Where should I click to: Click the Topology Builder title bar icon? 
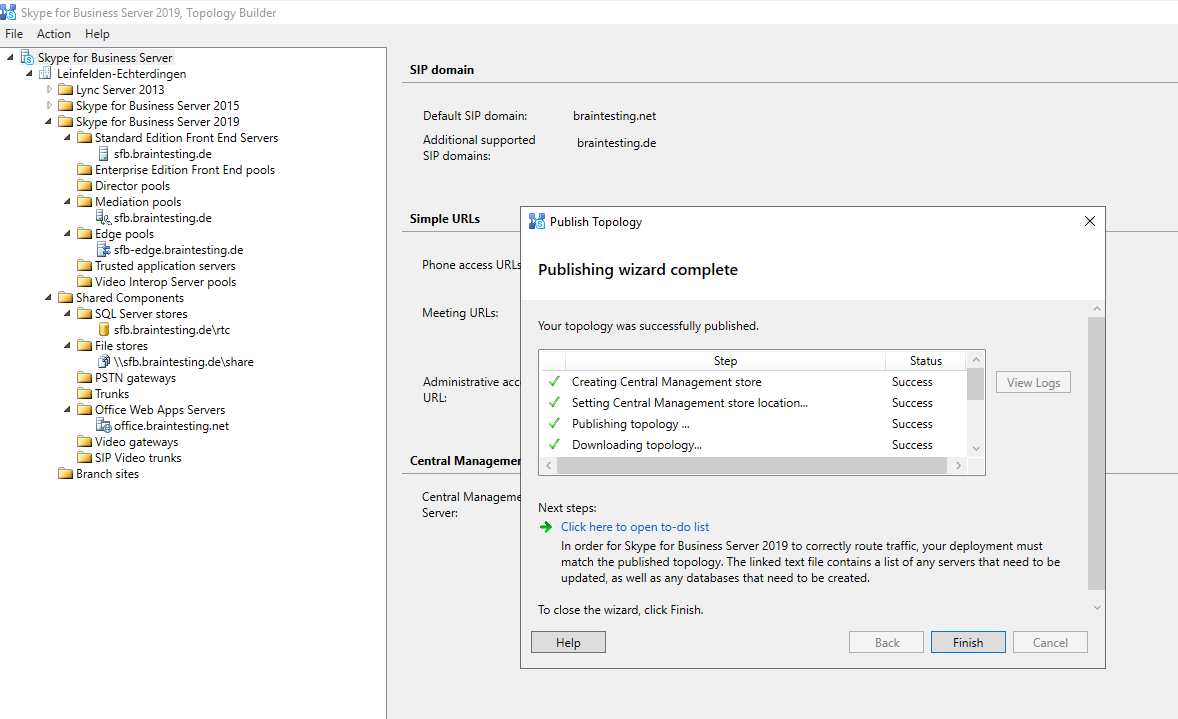(10, 11)
